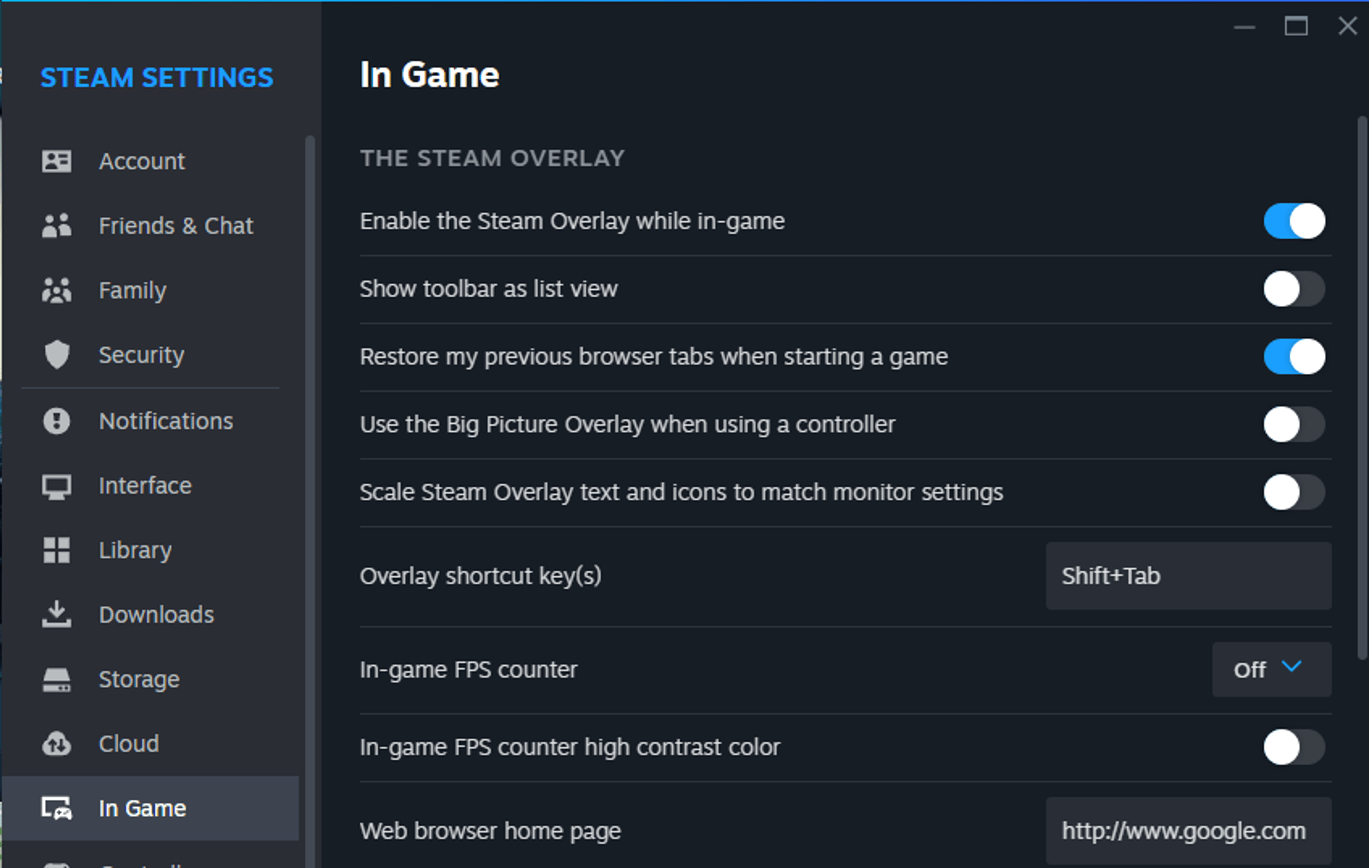Turn on Big Picture Overlay for controllers
The image size is (1369, 868).
tap(1293, 424)
